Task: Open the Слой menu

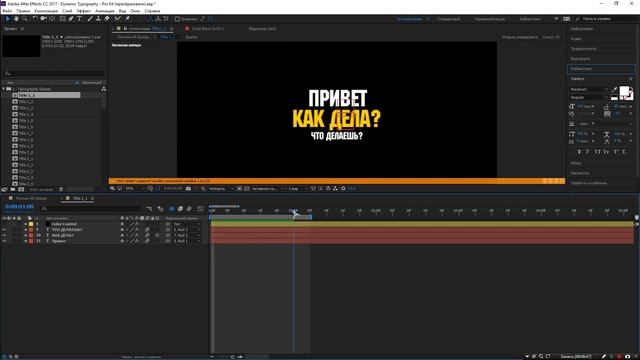Action: click(67, 11)
